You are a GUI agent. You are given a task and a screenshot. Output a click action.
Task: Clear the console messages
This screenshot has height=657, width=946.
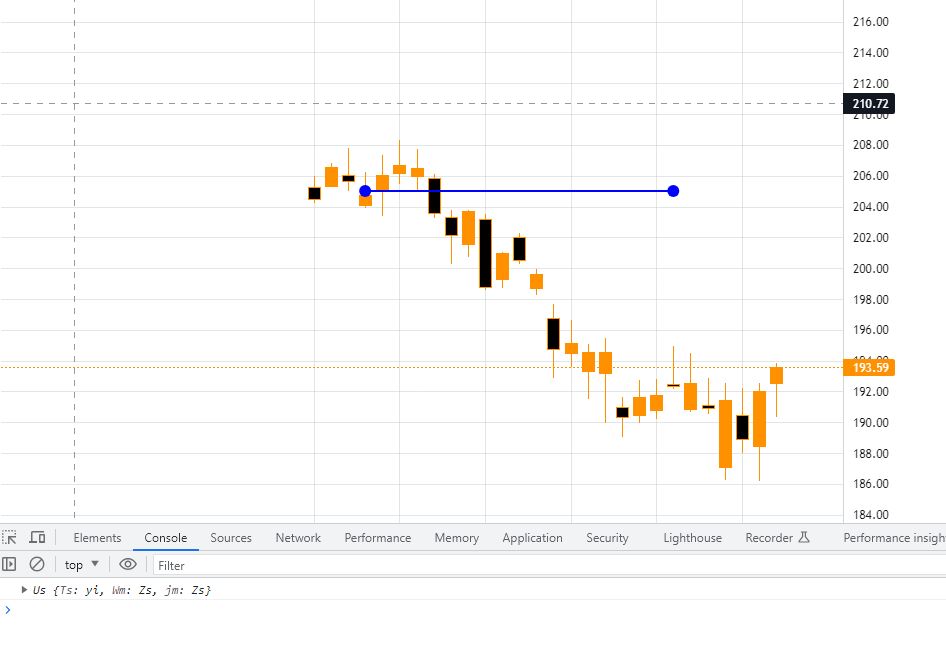click(37, 564)
